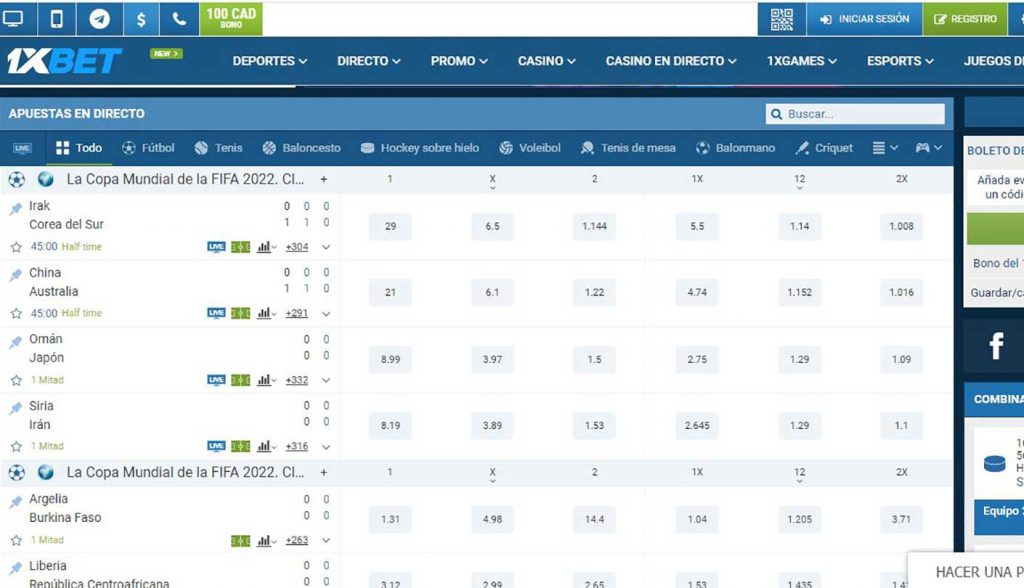Viewport: 1024px width, 588px height.
Task: Favorite the Siria vs Irán match
Action: [x=16, y=447]
